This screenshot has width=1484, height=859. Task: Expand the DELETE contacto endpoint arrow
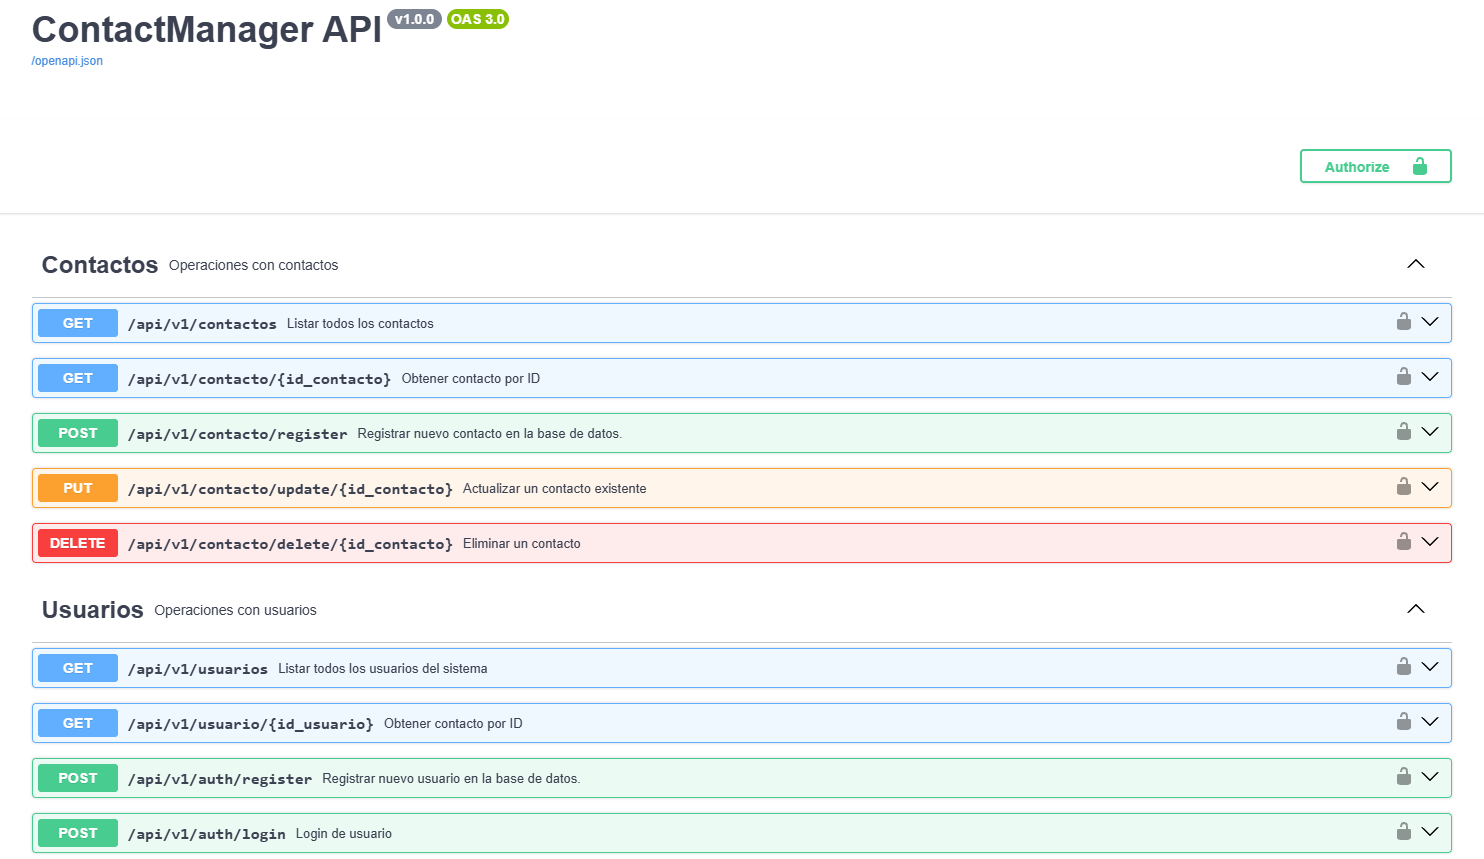pyautogui.click(x=1430, y=542)
